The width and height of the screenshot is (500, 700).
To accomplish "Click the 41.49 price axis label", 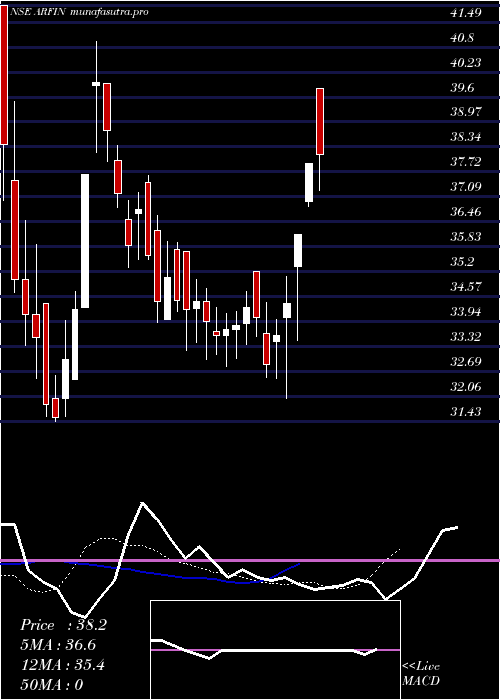I will [466, 13].
